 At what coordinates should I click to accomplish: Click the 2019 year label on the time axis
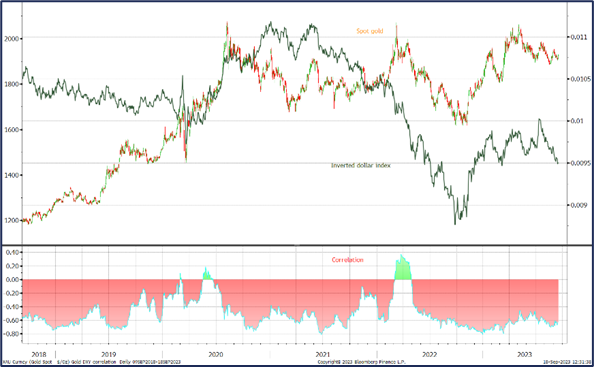click(108, 355)
